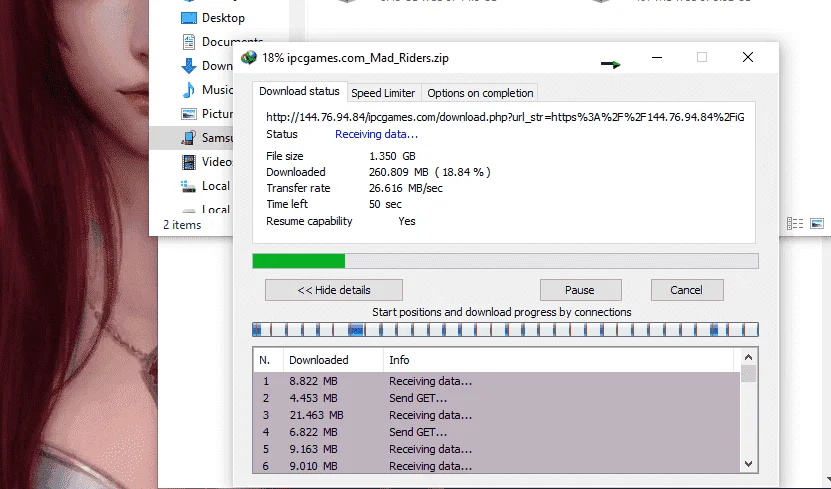Click the Music note icon in Explorer
Viewport: 831px width, 489px height.
[x=189, y=90]
